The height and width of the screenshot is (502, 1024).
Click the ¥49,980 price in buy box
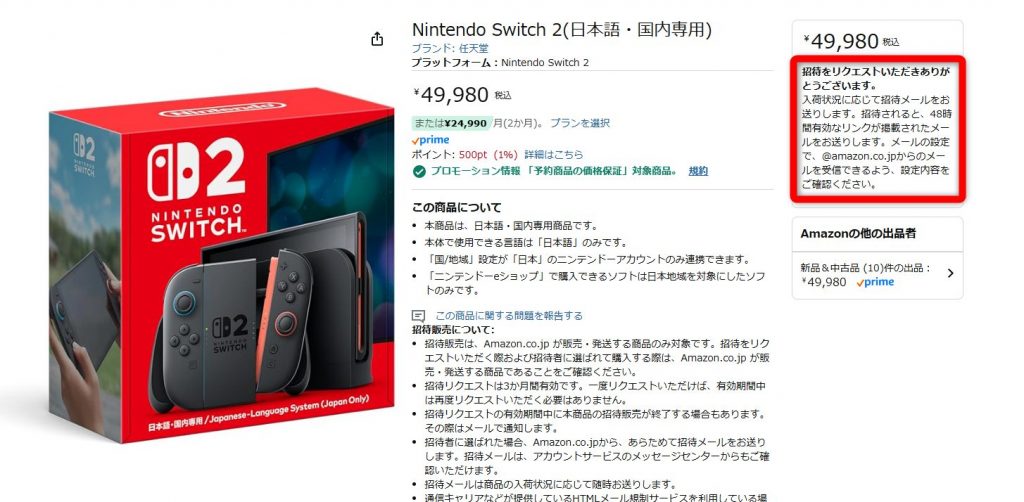click(x=841, y=41)
